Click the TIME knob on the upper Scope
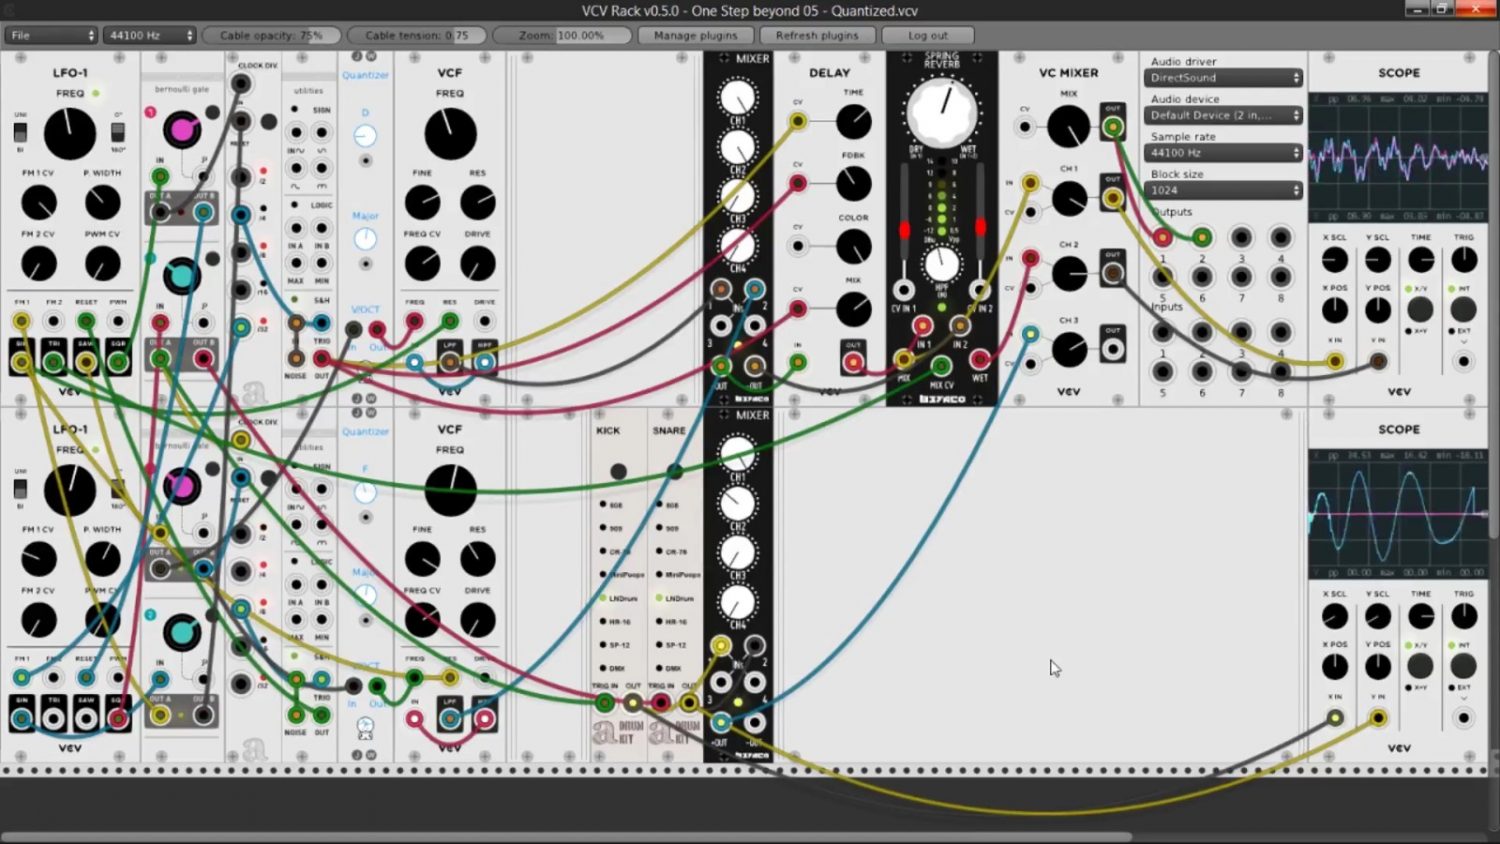Viewport: 1500px width, 844px height. 1420,260
